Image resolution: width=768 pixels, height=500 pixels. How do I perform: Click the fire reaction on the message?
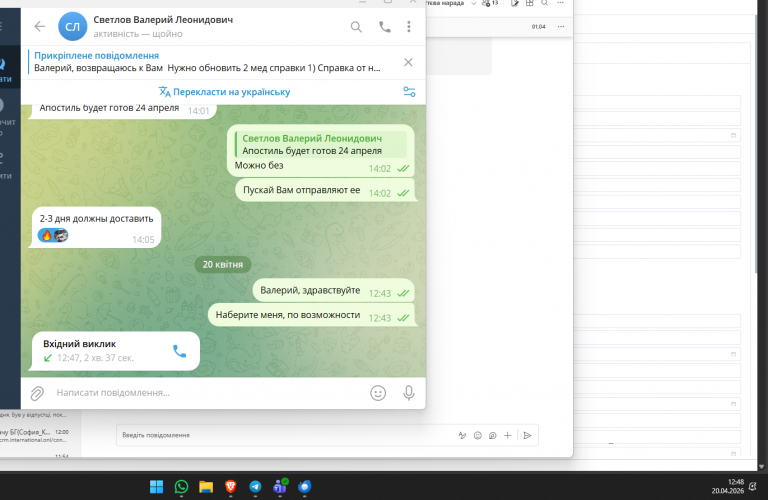click(x=47, y=236)
